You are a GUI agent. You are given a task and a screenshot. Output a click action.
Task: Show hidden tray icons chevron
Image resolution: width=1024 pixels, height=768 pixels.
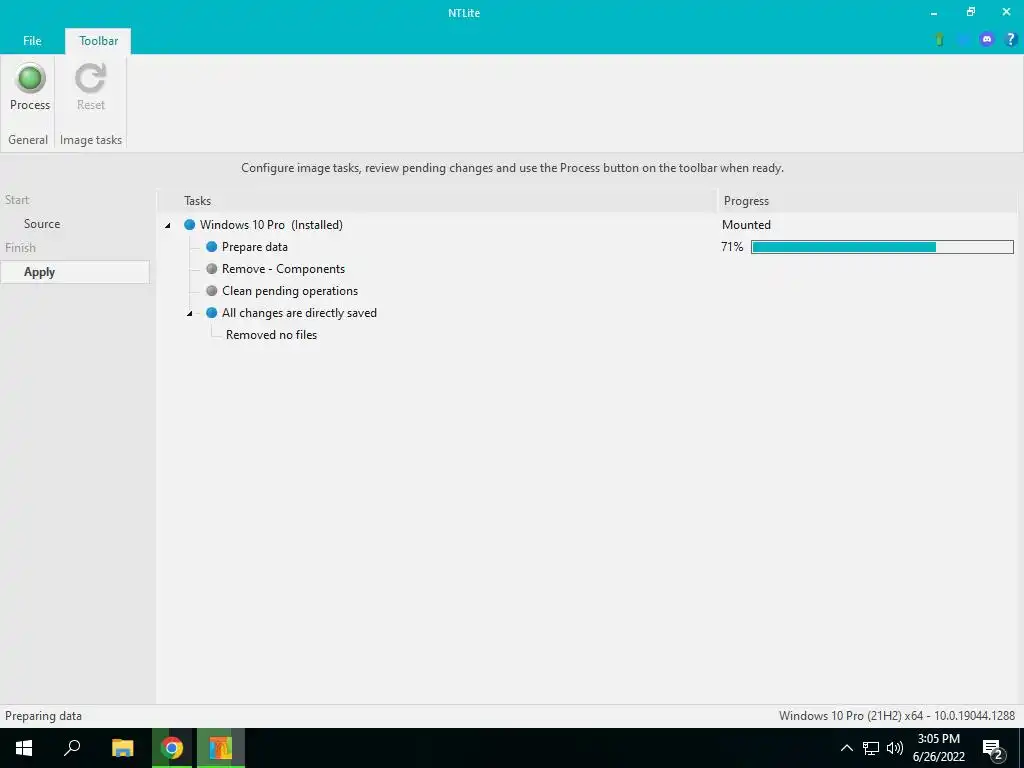point(846,748)
